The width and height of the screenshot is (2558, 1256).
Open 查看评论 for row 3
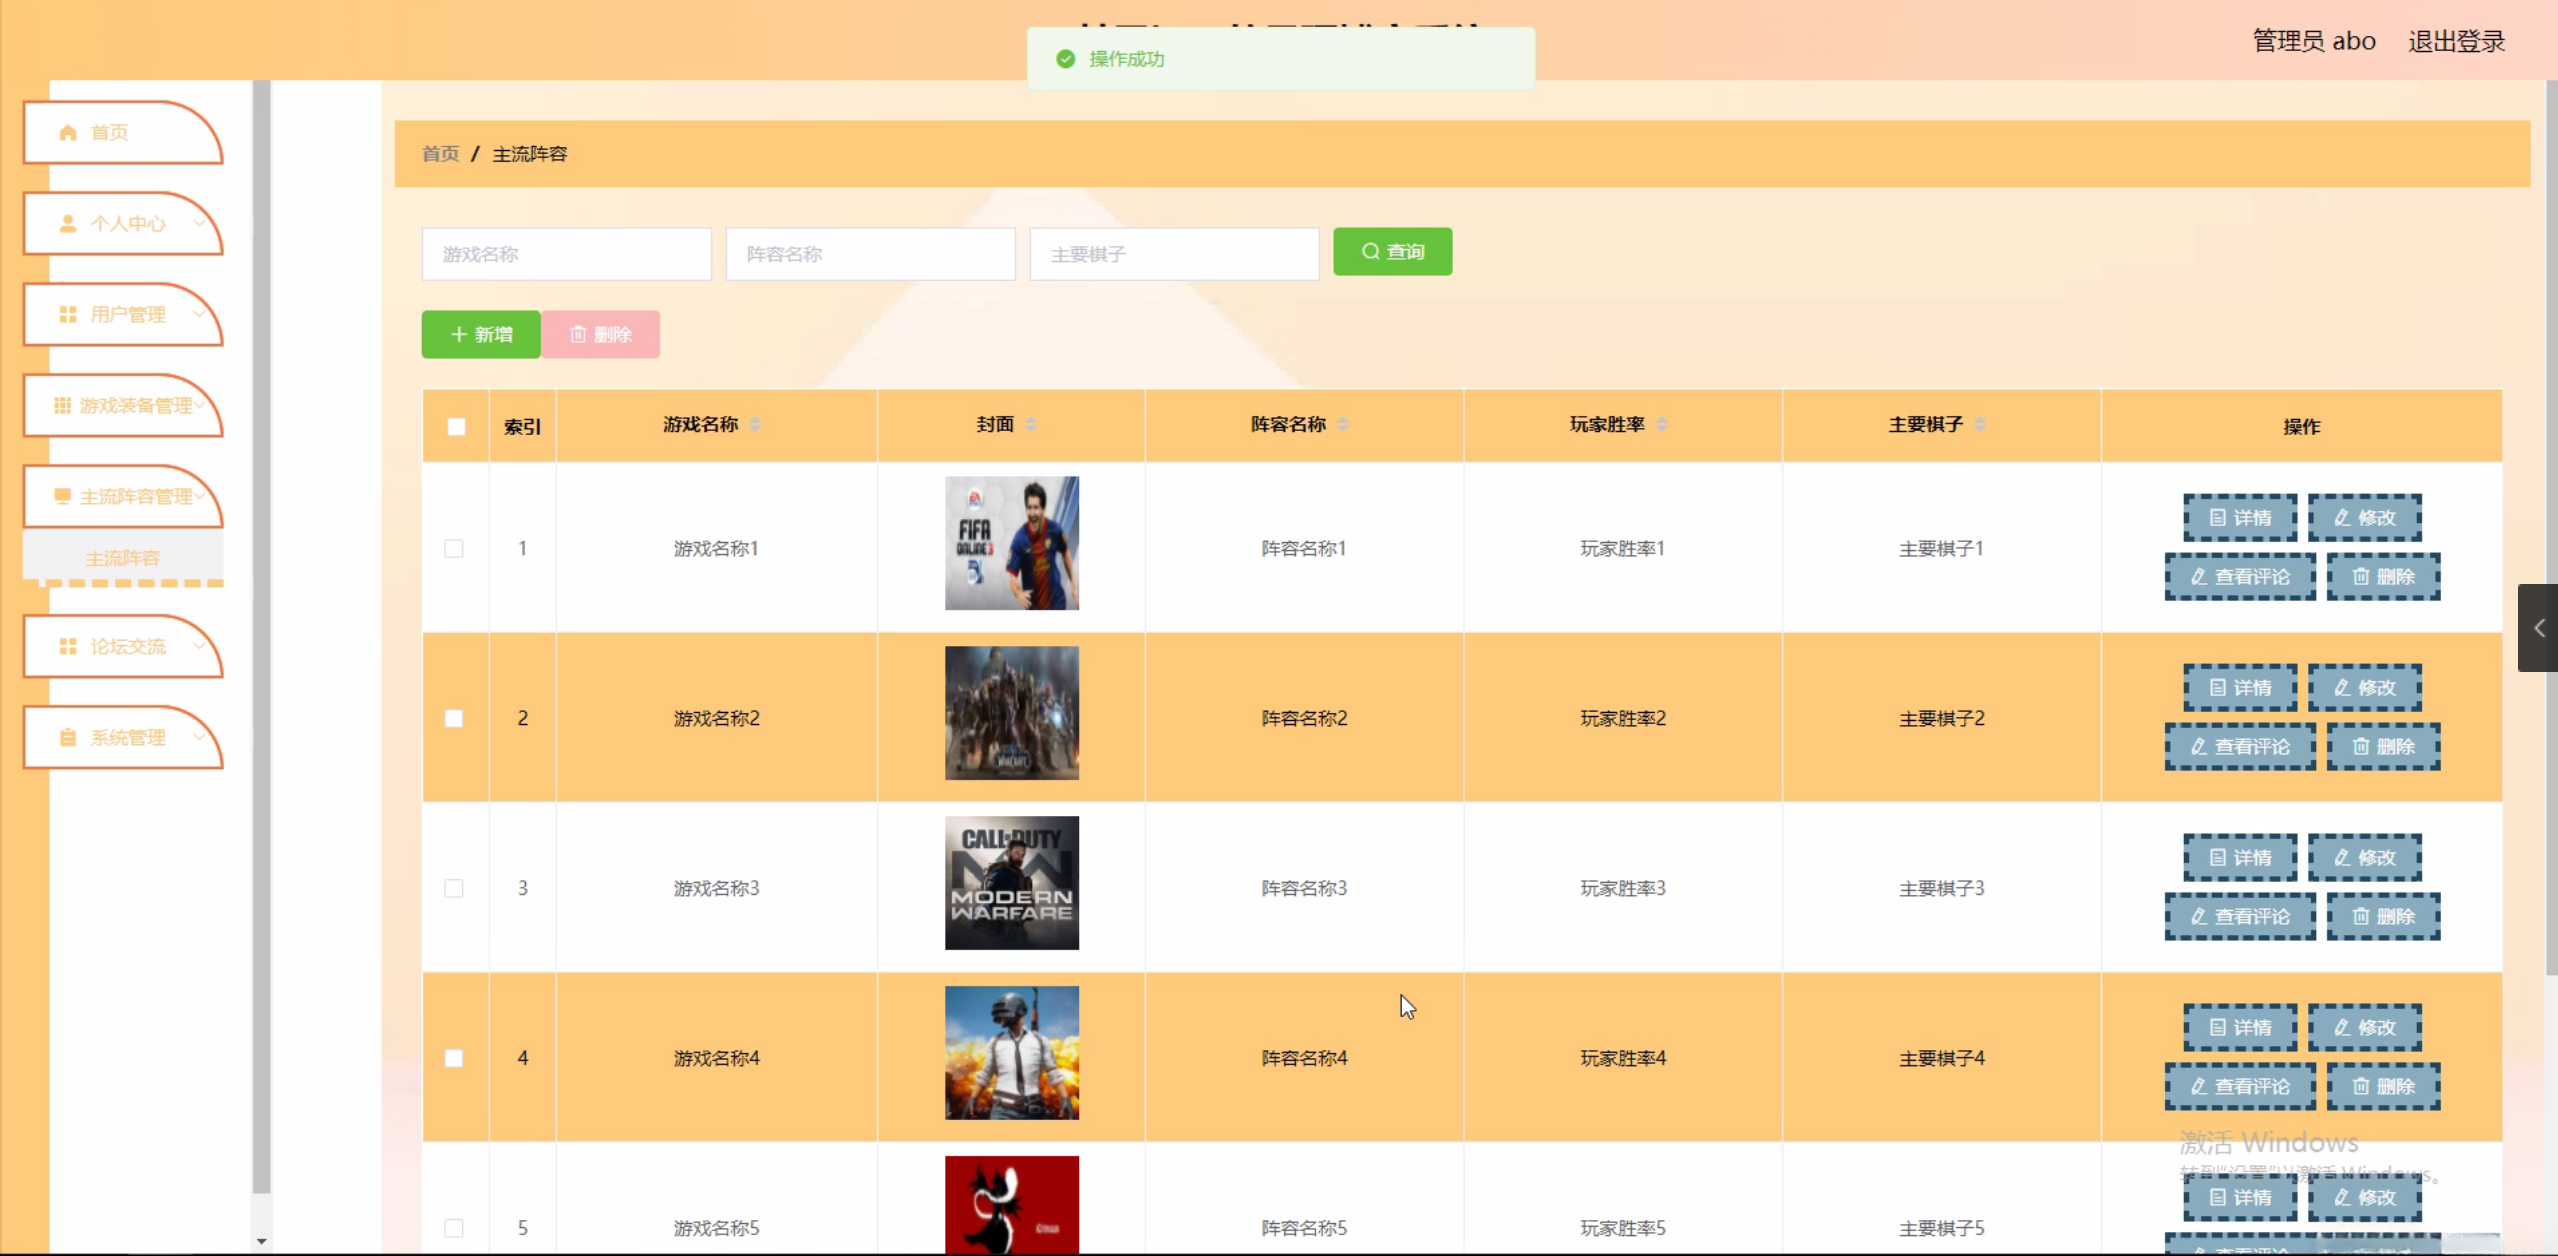[2239, 916]
